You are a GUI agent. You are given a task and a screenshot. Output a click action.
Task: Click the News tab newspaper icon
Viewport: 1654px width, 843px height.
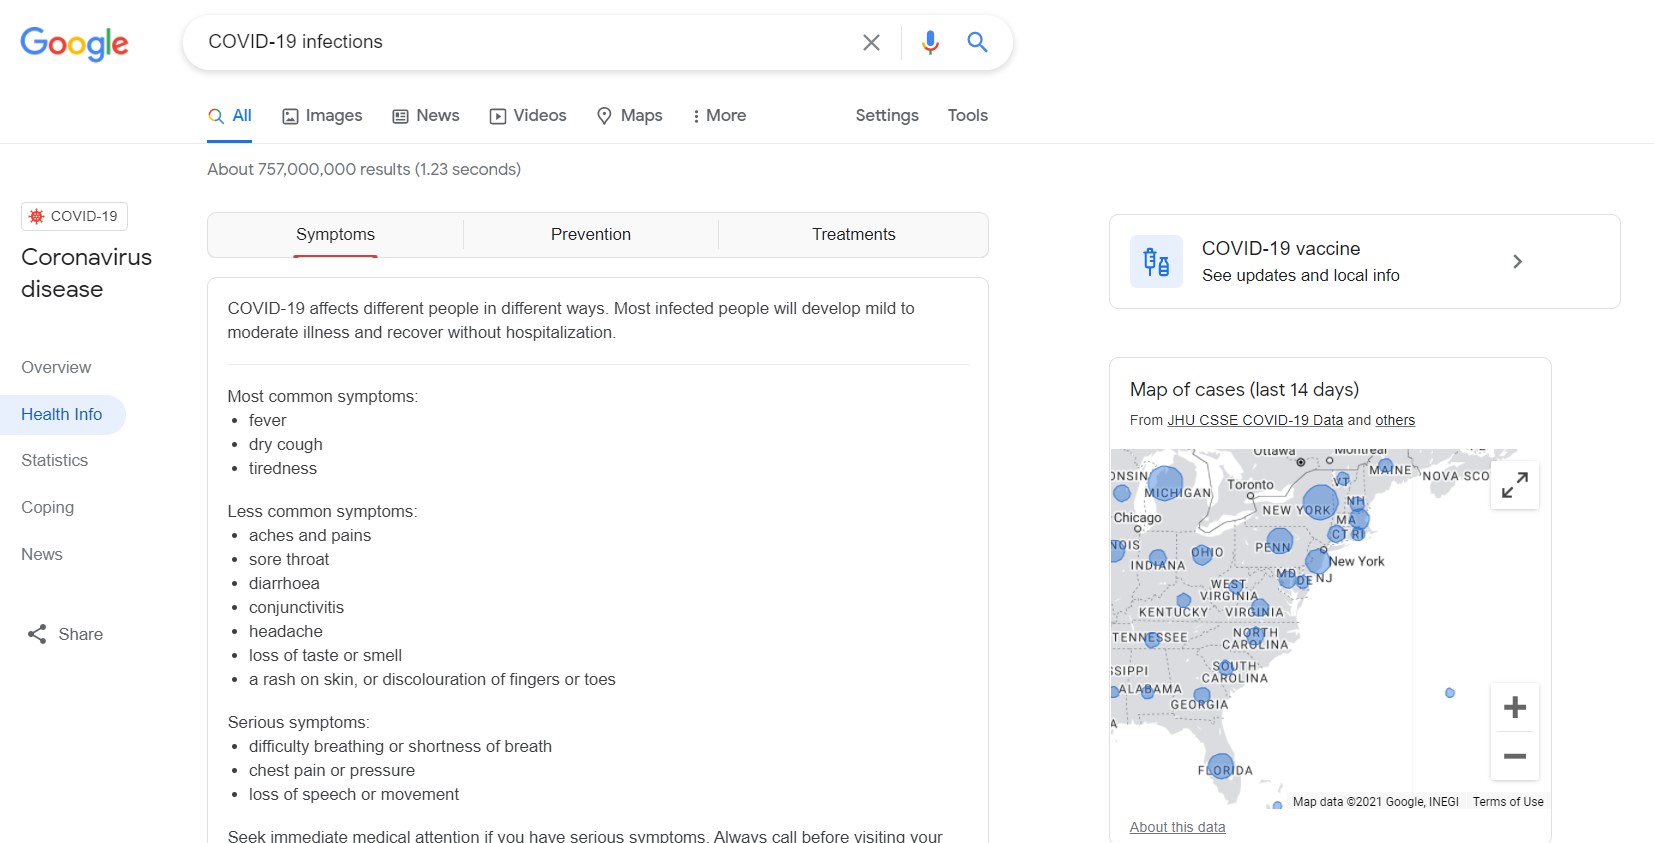(x=400, y=117)
